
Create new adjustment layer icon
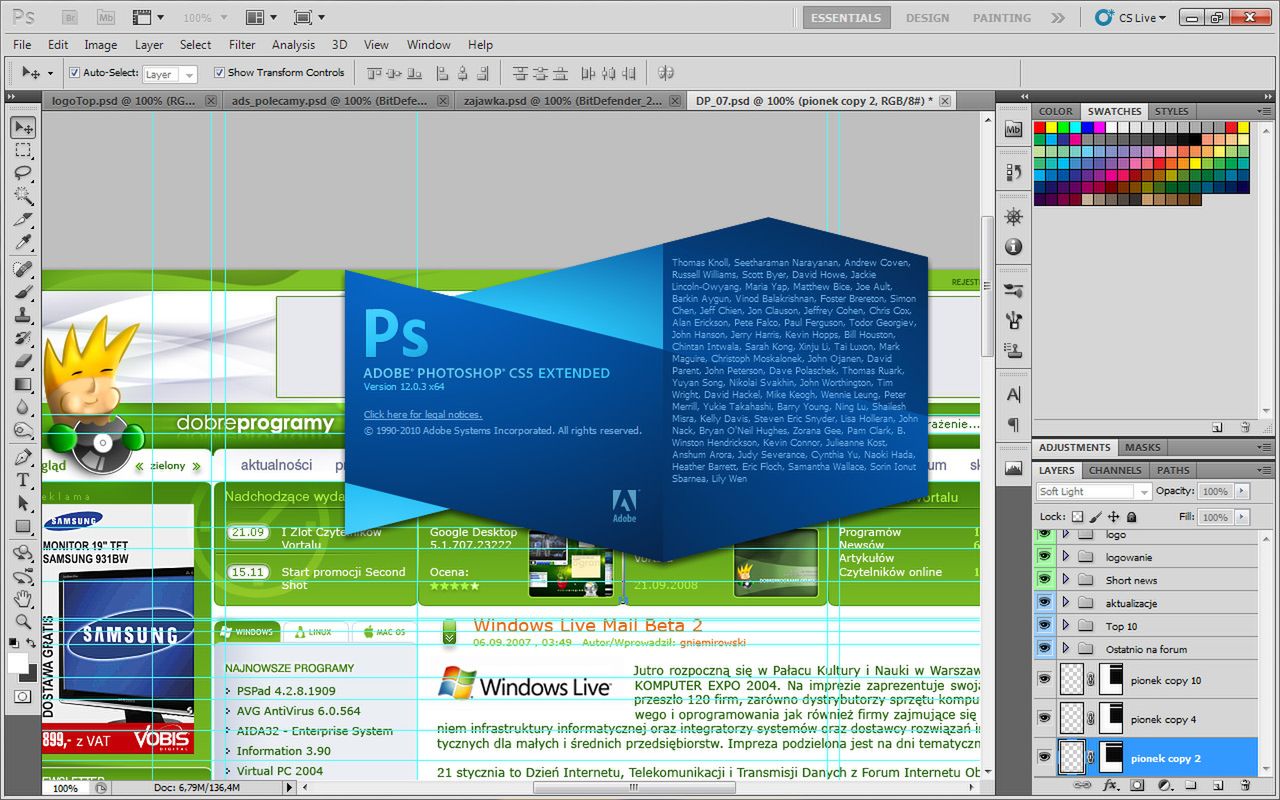coord(1164,786)
